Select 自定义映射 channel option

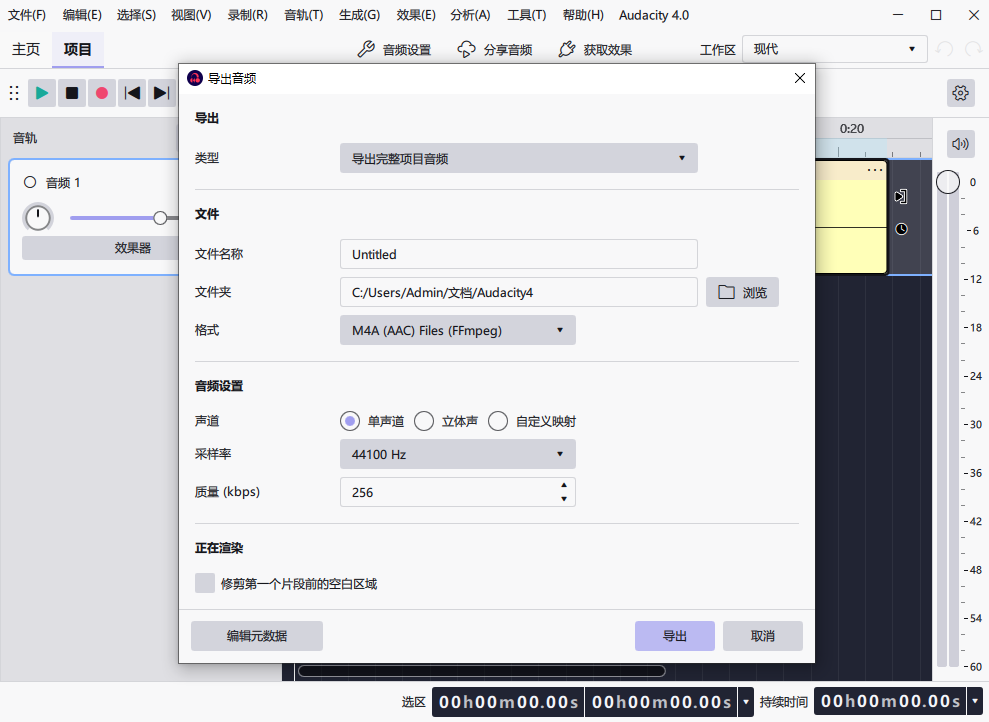(498, 421)
